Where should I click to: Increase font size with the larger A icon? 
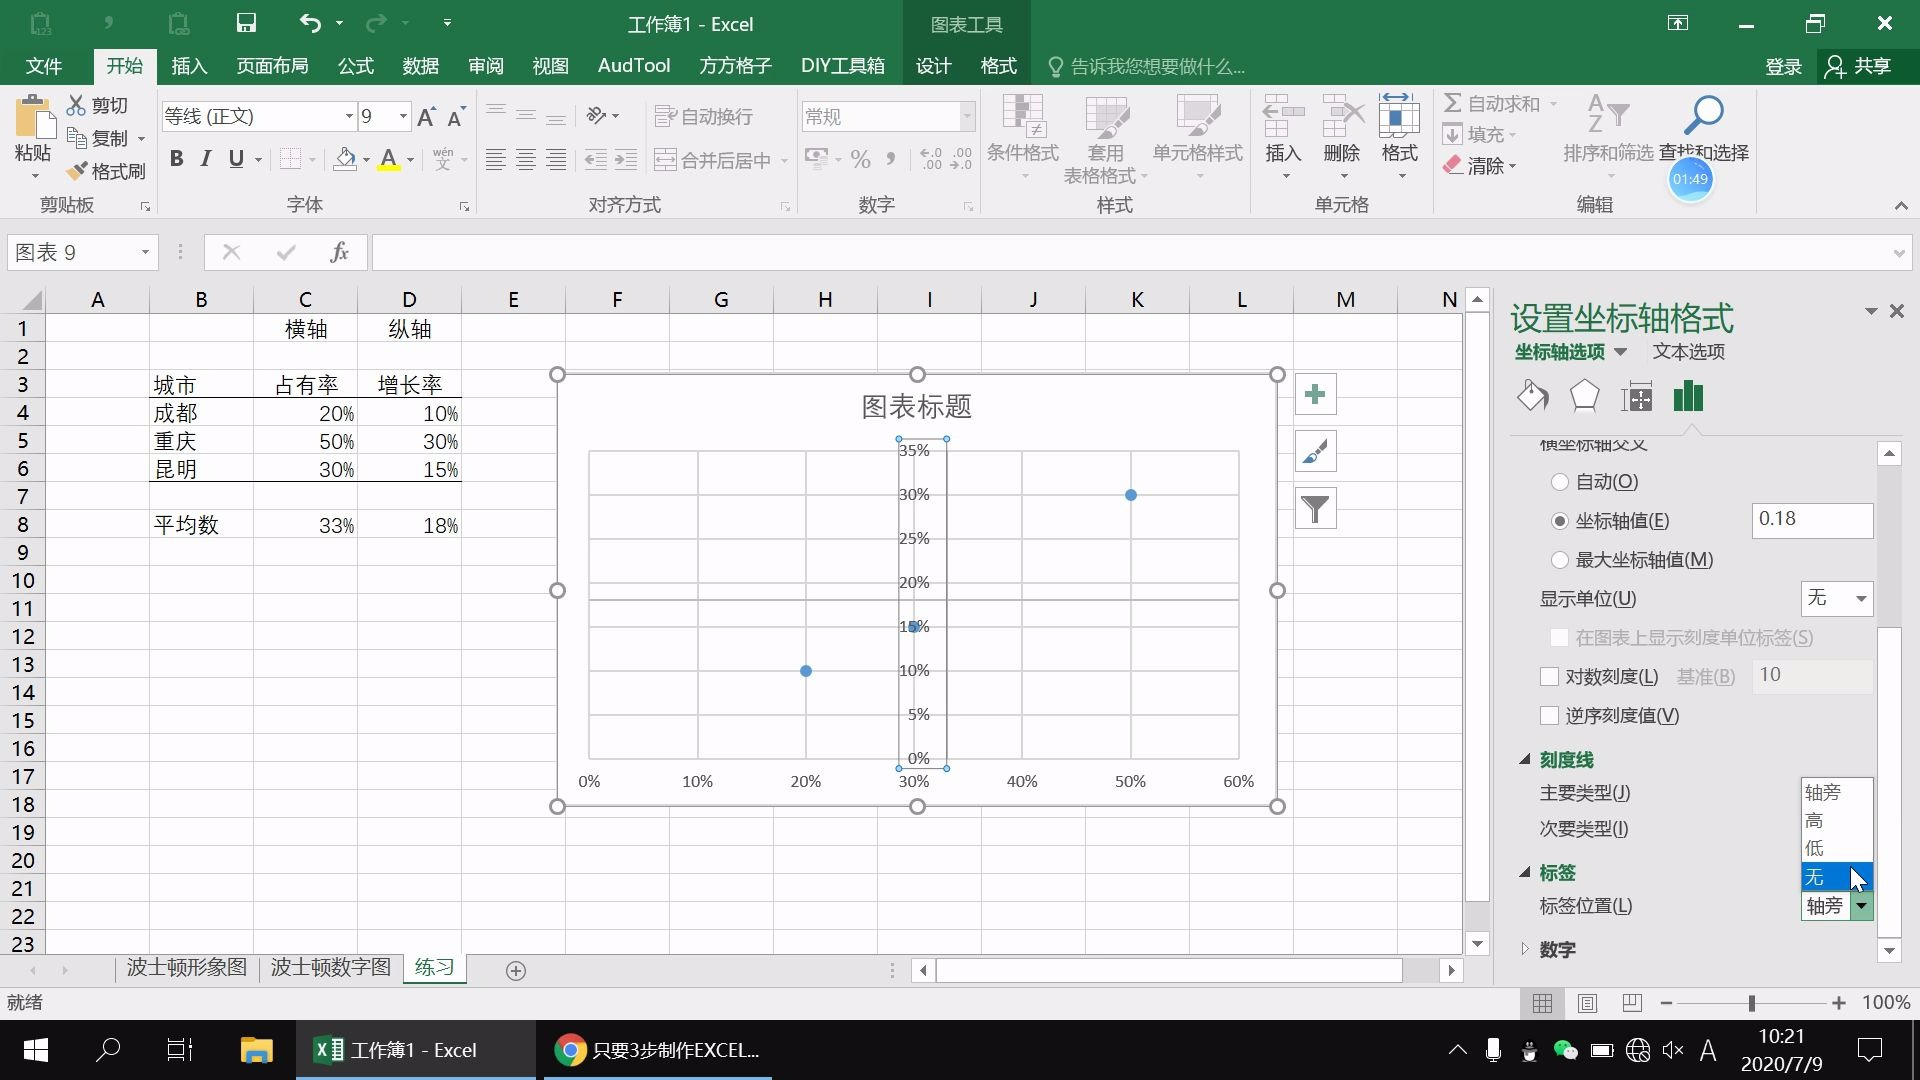426,117
